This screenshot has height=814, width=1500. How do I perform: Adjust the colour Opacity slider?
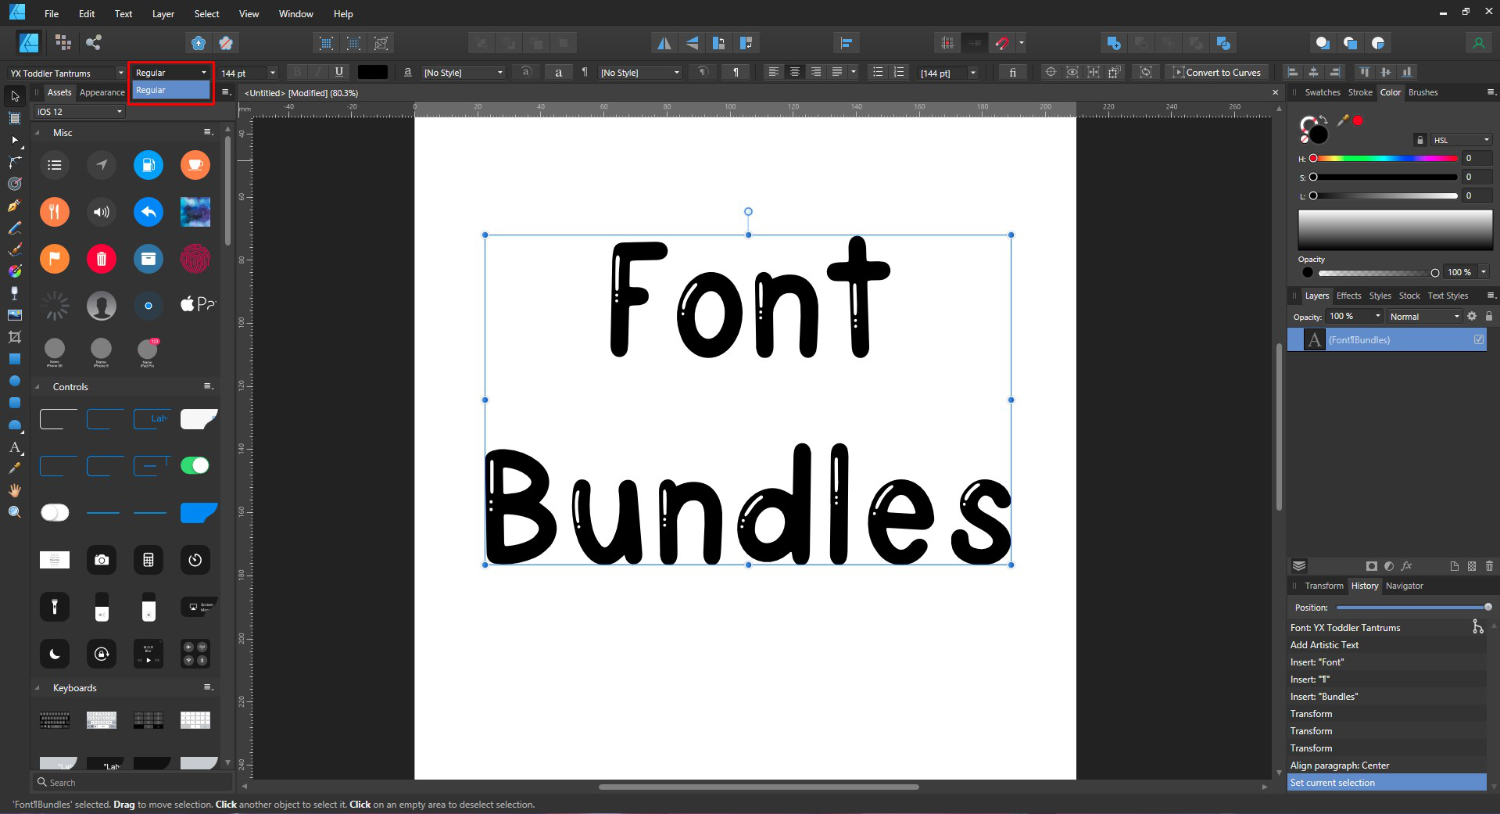coord(1379,273)
